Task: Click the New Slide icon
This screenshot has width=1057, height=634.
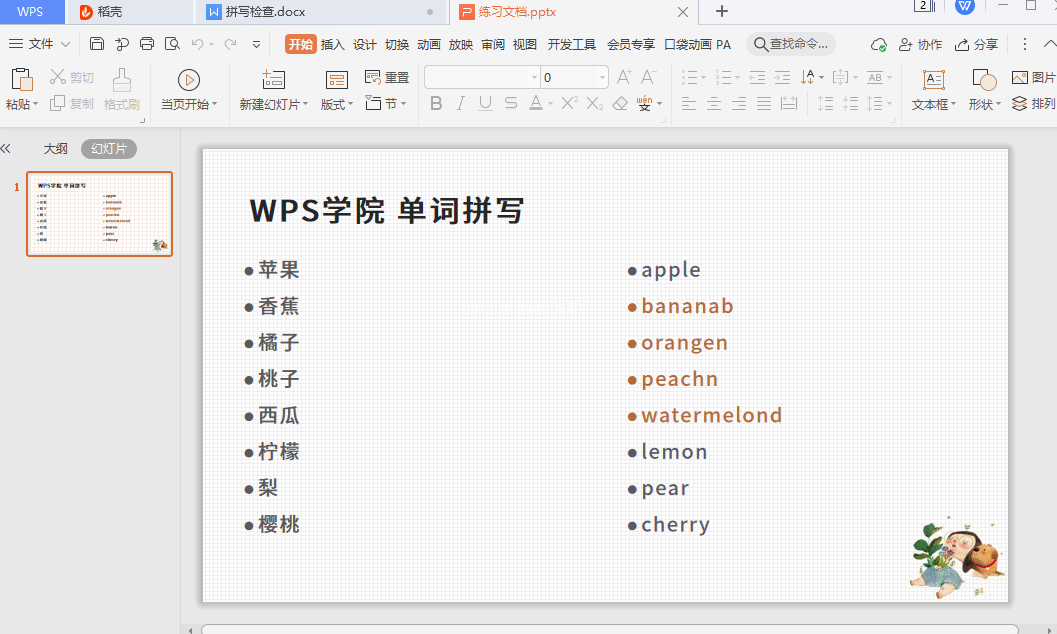Action: pyautogui.click(x=273, y=80)
